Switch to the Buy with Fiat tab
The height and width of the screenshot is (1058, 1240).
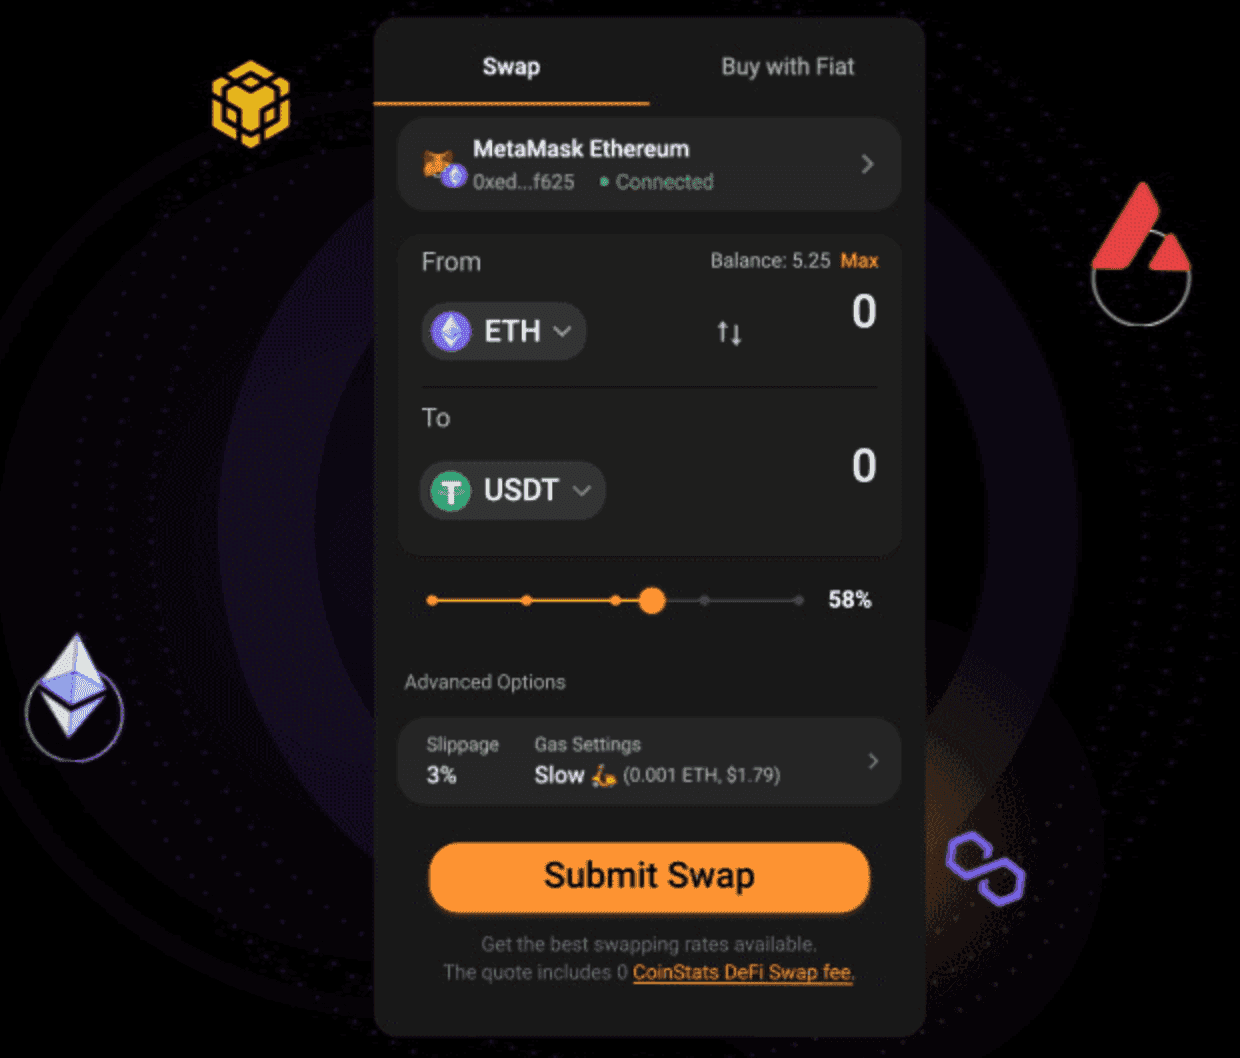point(788,67)
